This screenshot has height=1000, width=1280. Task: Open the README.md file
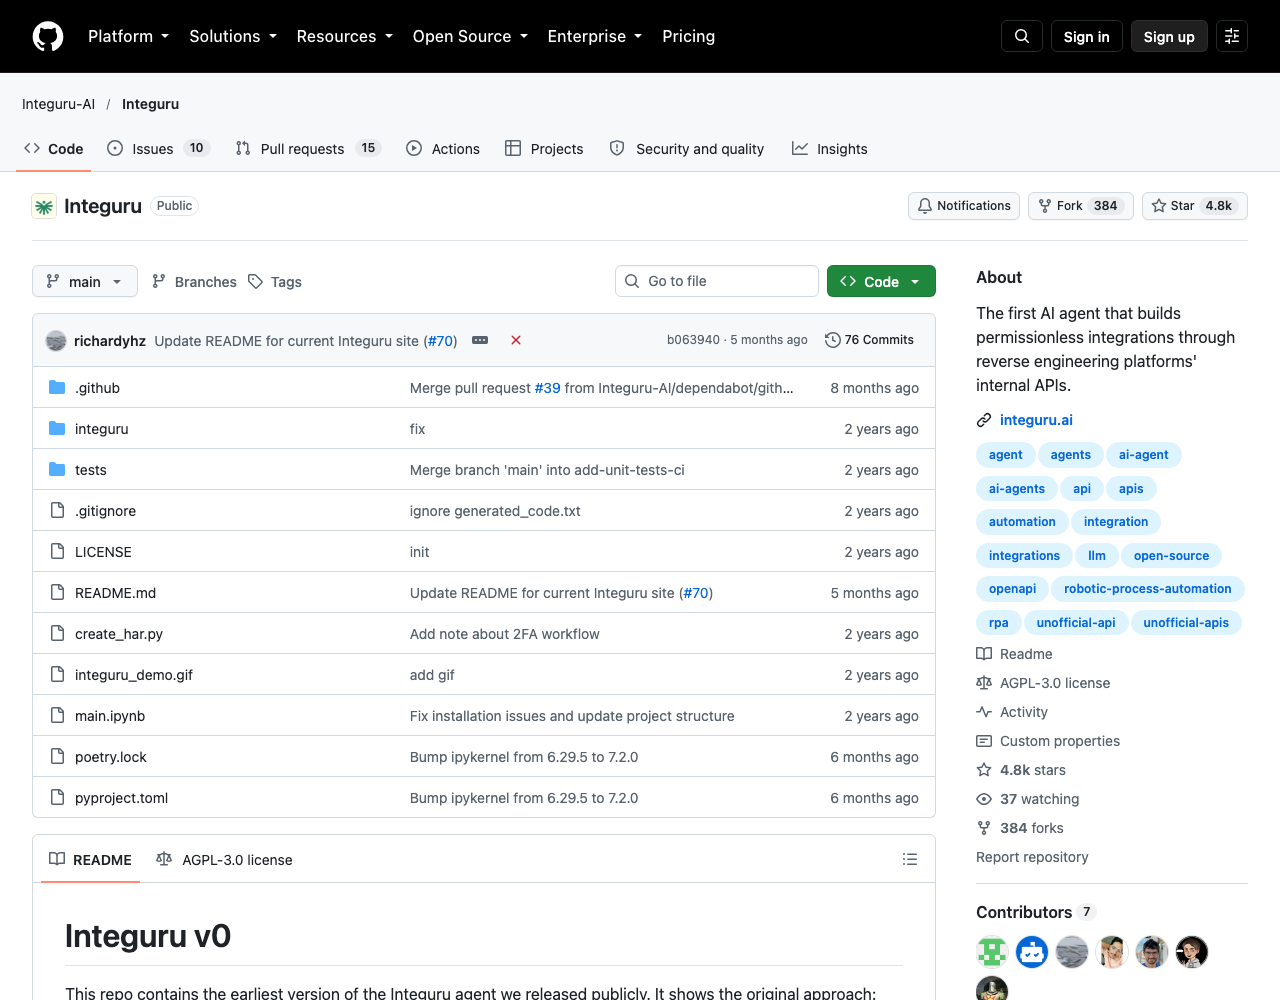[x=115, y=593]
